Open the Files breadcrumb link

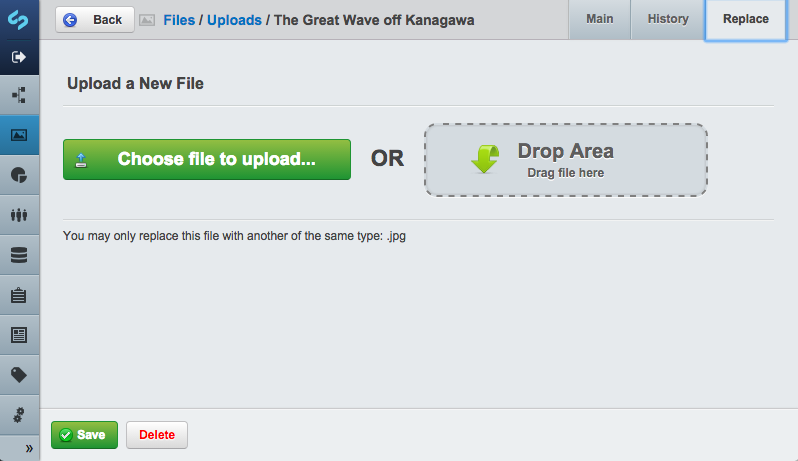[x=179, y=20]
